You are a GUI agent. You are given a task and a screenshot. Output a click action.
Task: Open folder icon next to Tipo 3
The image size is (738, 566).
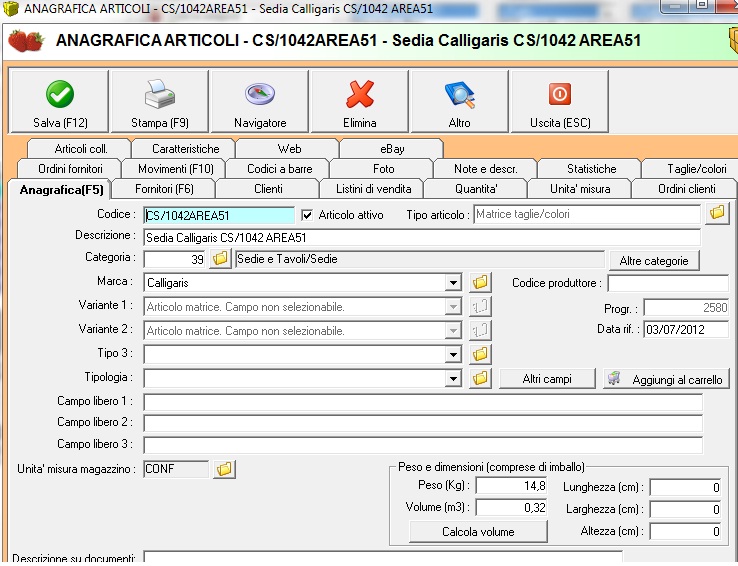[x=480, y=354]
